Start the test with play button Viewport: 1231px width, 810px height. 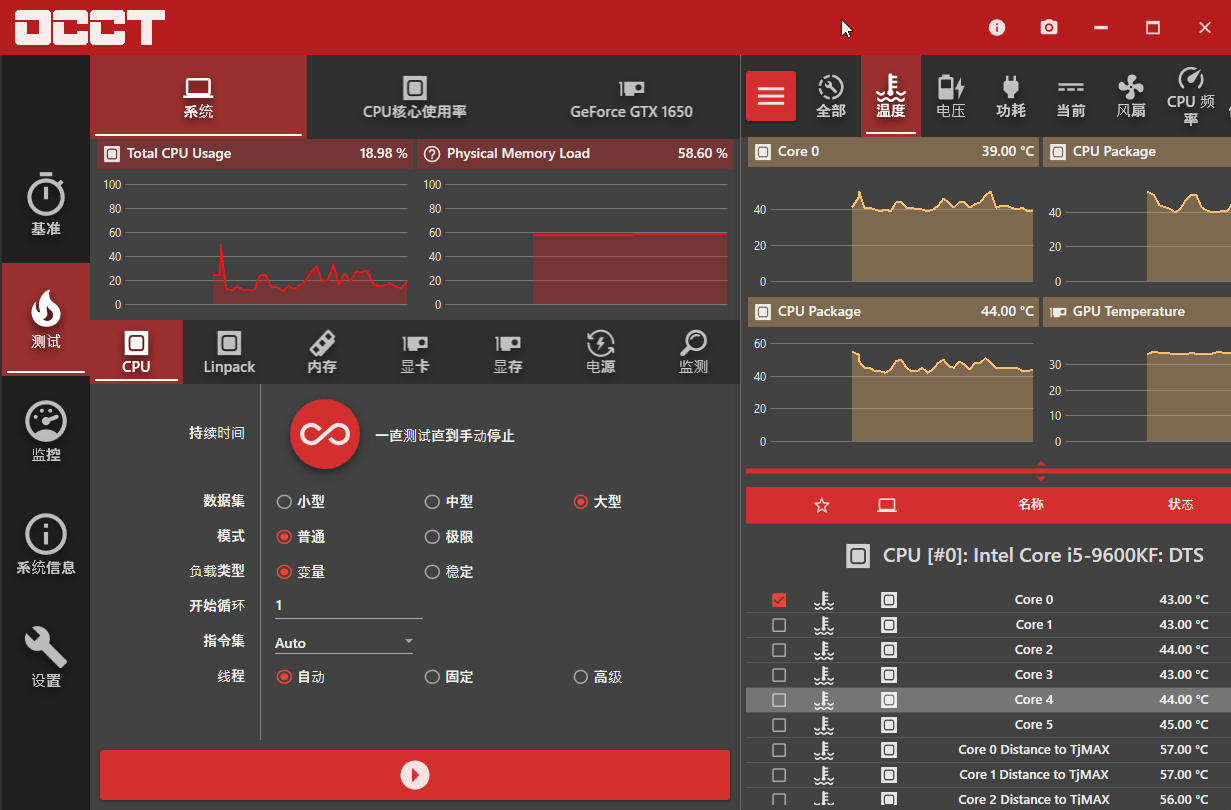(x=415, y=775)
